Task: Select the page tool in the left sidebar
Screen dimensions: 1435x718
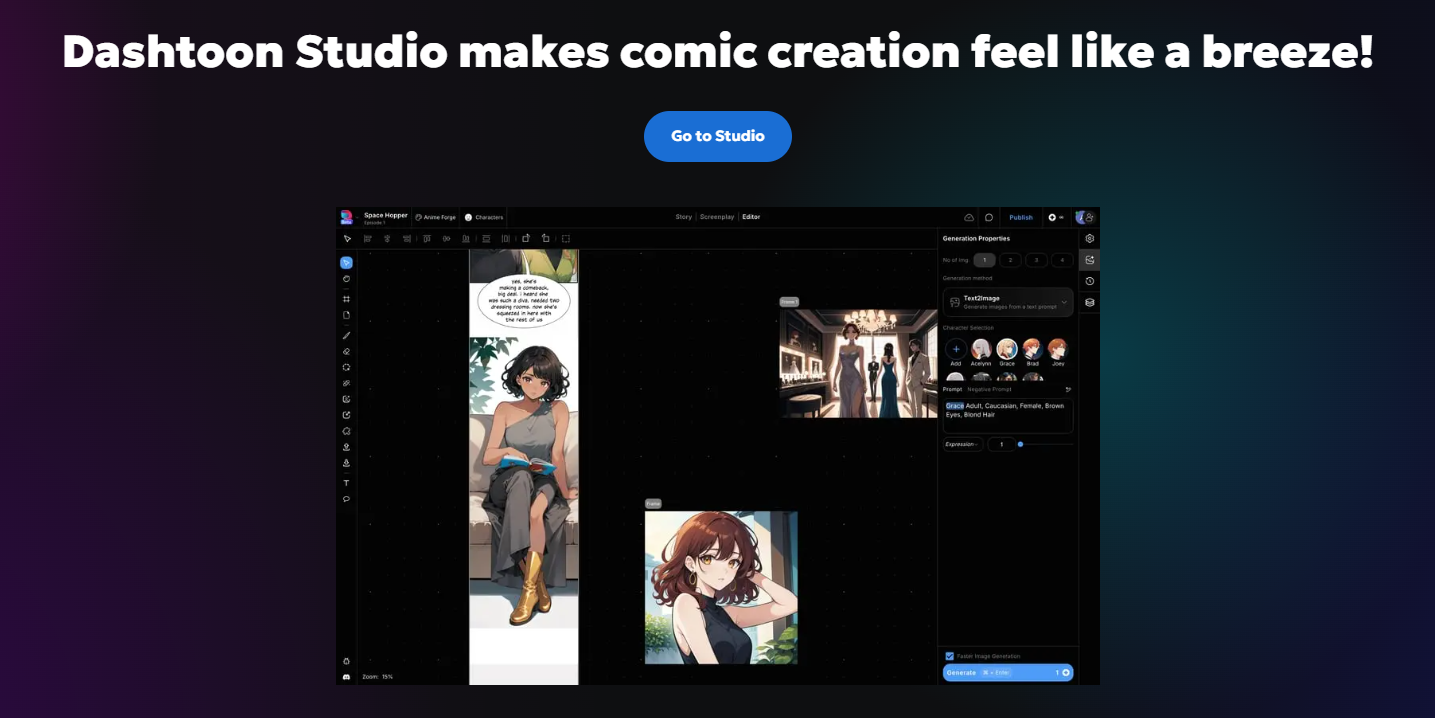Action: pos(346,315)
